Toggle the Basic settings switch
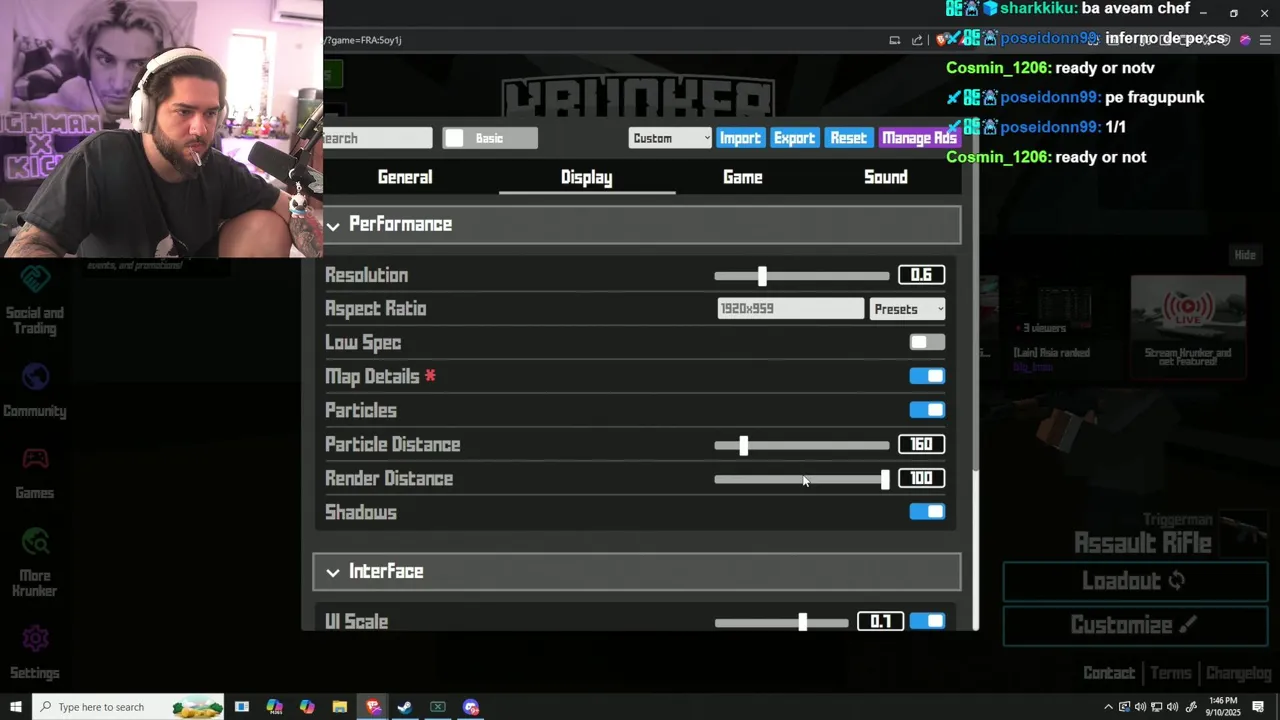 490,138
